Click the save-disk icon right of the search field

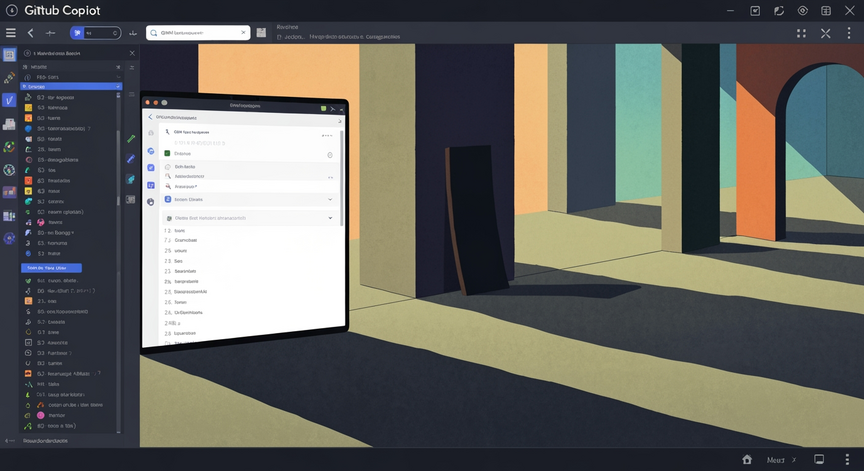pyautogui.click(x=261, y=33)
